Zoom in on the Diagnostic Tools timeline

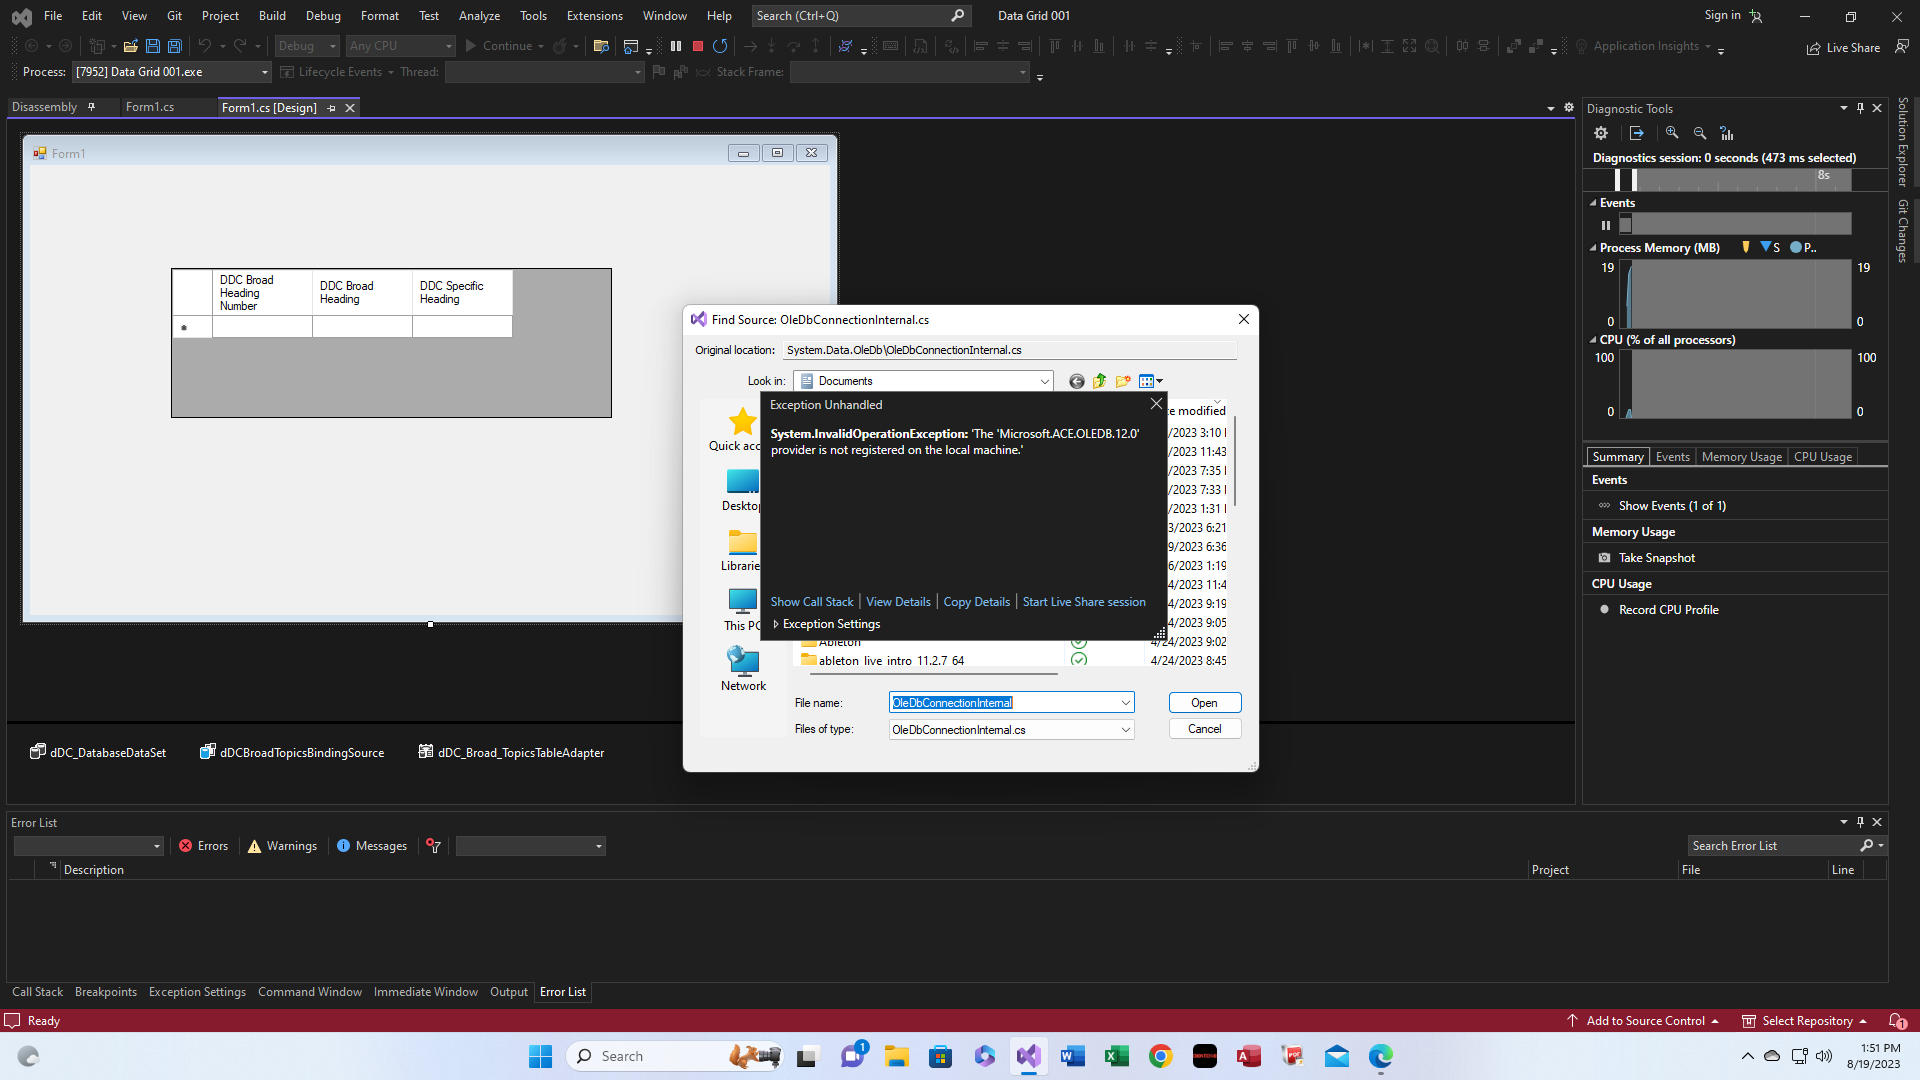click(1672, 132)
